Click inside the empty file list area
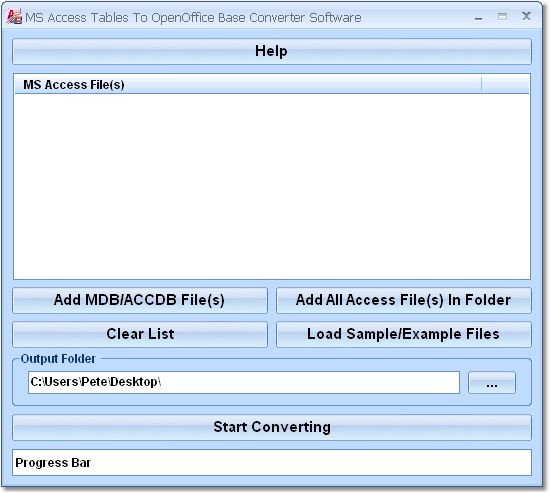Image resolution: width=550 pixels, height=494 pixels. click(272, 186)
